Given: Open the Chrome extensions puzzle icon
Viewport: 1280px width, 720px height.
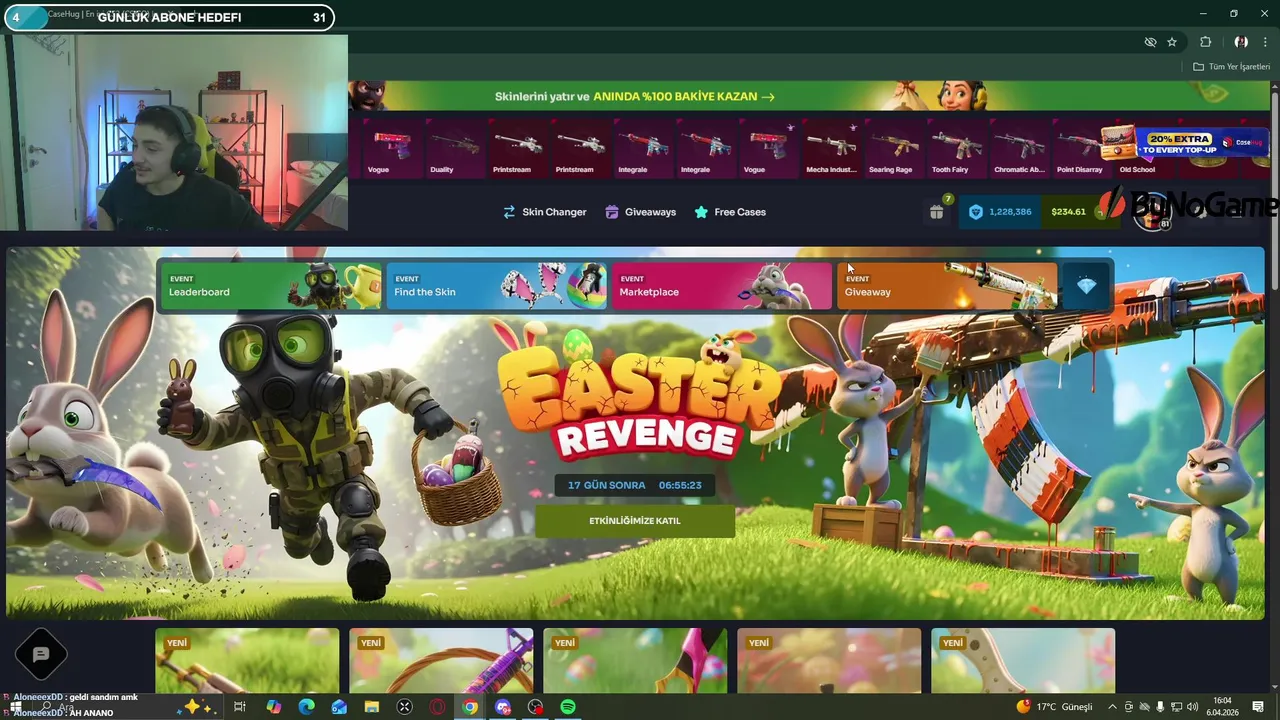Looking at the screenshot, I should point(1205,42).
